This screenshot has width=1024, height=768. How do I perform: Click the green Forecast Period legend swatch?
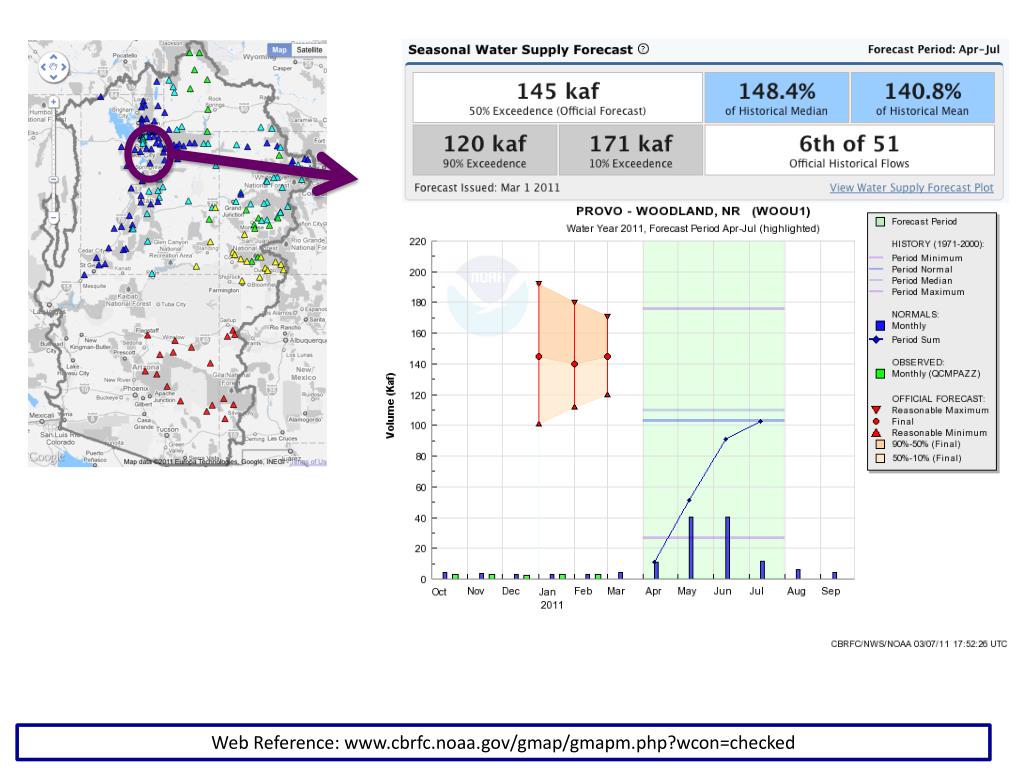point(880,221)
